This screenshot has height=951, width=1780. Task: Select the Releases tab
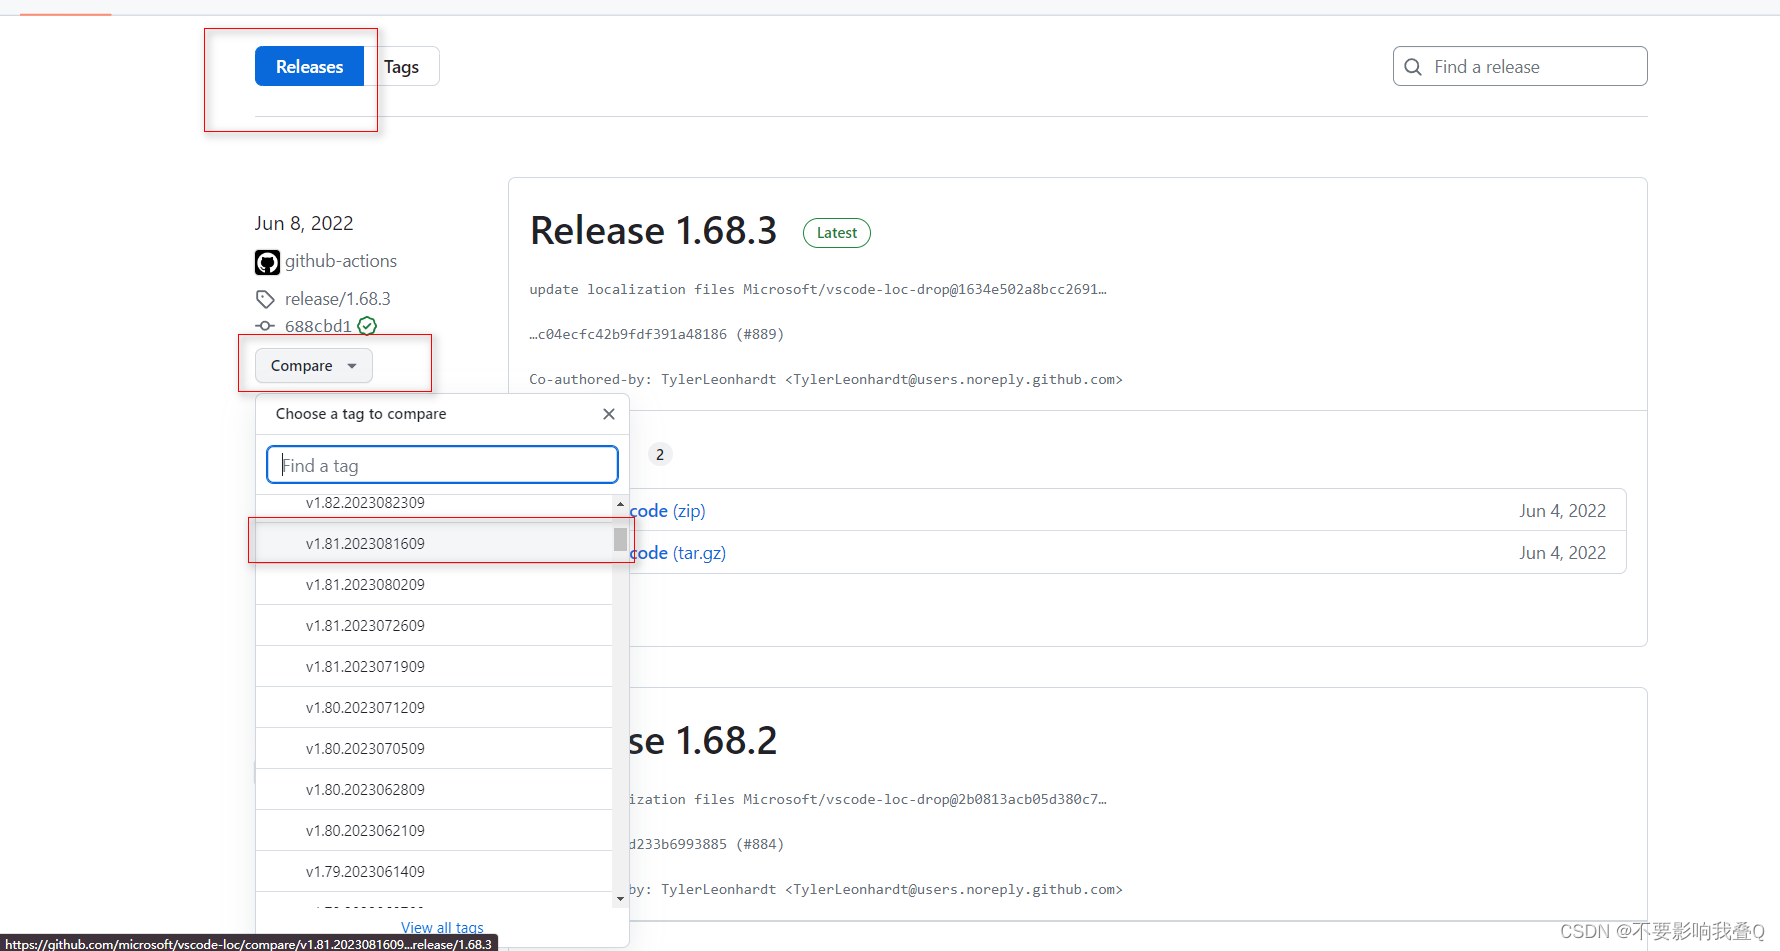click(309, 66)
